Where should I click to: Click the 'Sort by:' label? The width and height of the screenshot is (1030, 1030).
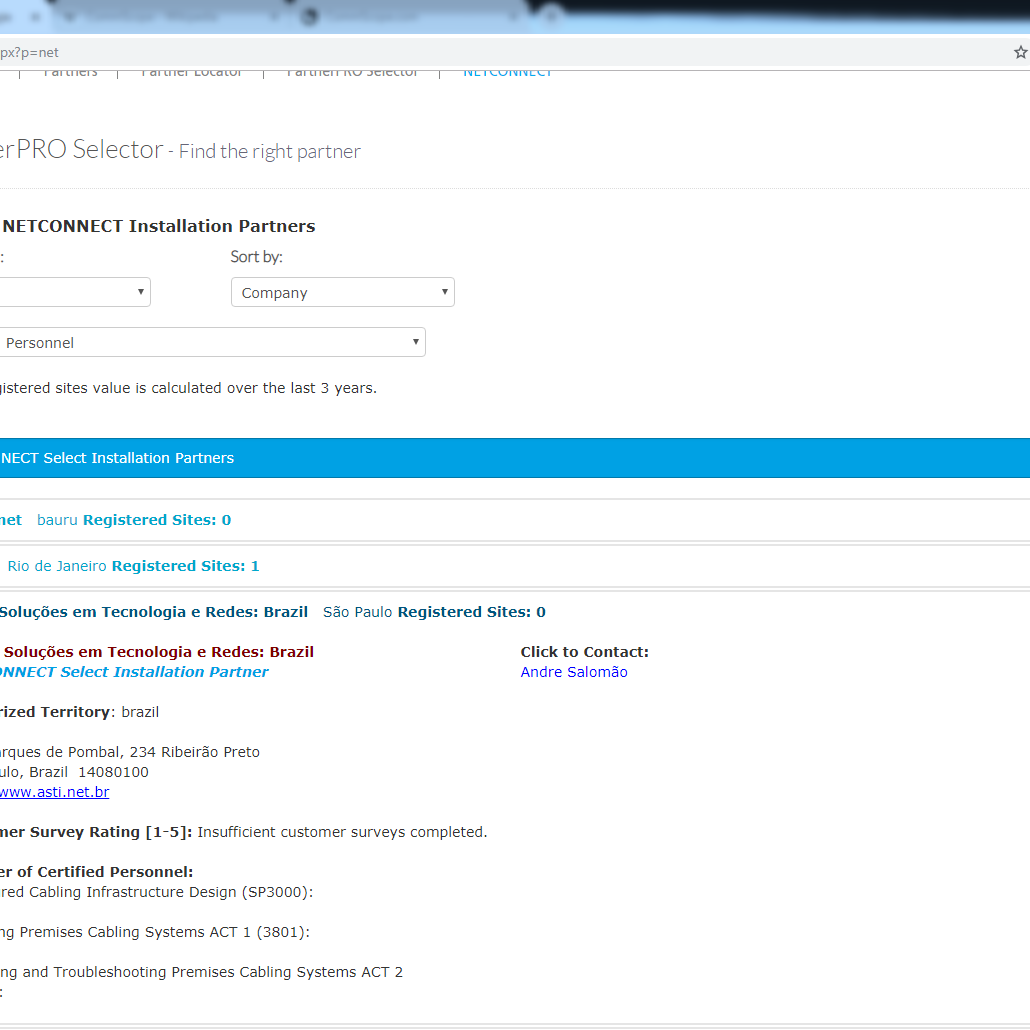coord(256,257)
